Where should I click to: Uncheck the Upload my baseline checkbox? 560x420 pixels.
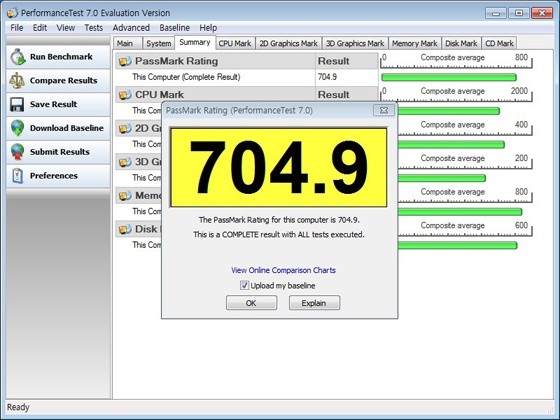(x=244, y=285)
